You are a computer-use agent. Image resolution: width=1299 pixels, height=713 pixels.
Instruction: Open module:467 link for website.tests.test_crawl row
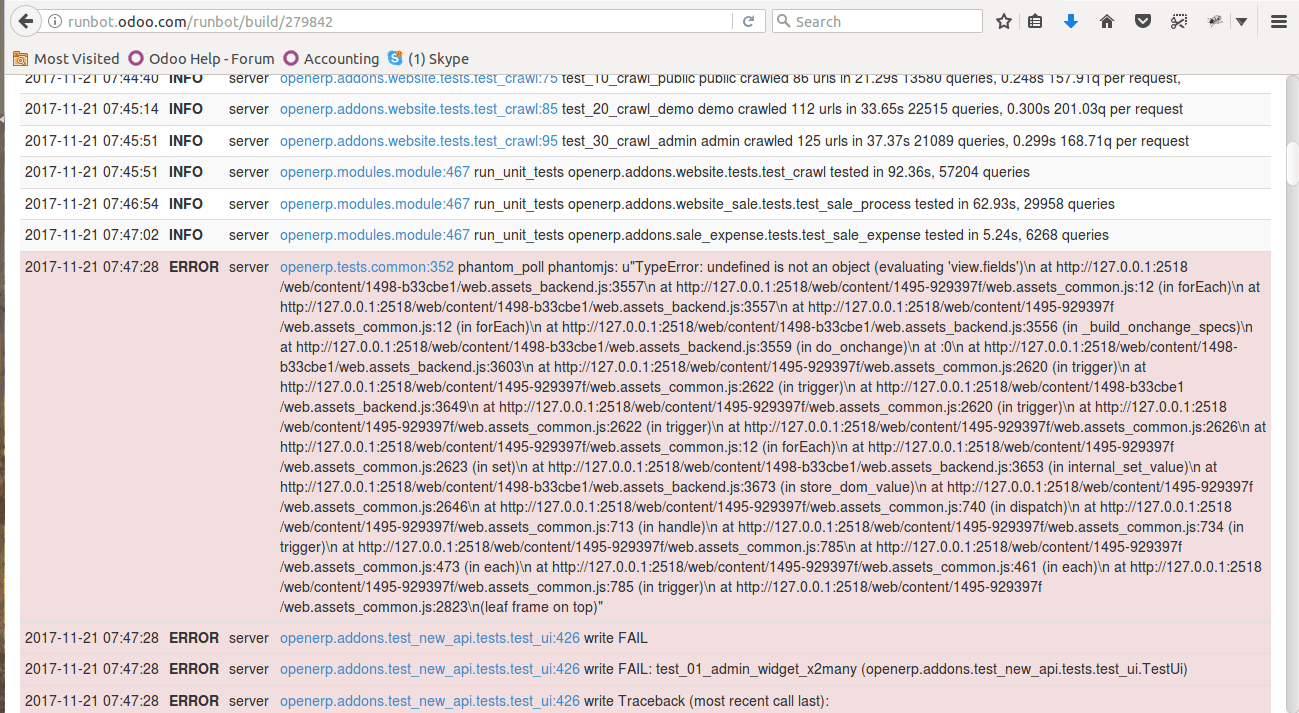click(375, 172)
